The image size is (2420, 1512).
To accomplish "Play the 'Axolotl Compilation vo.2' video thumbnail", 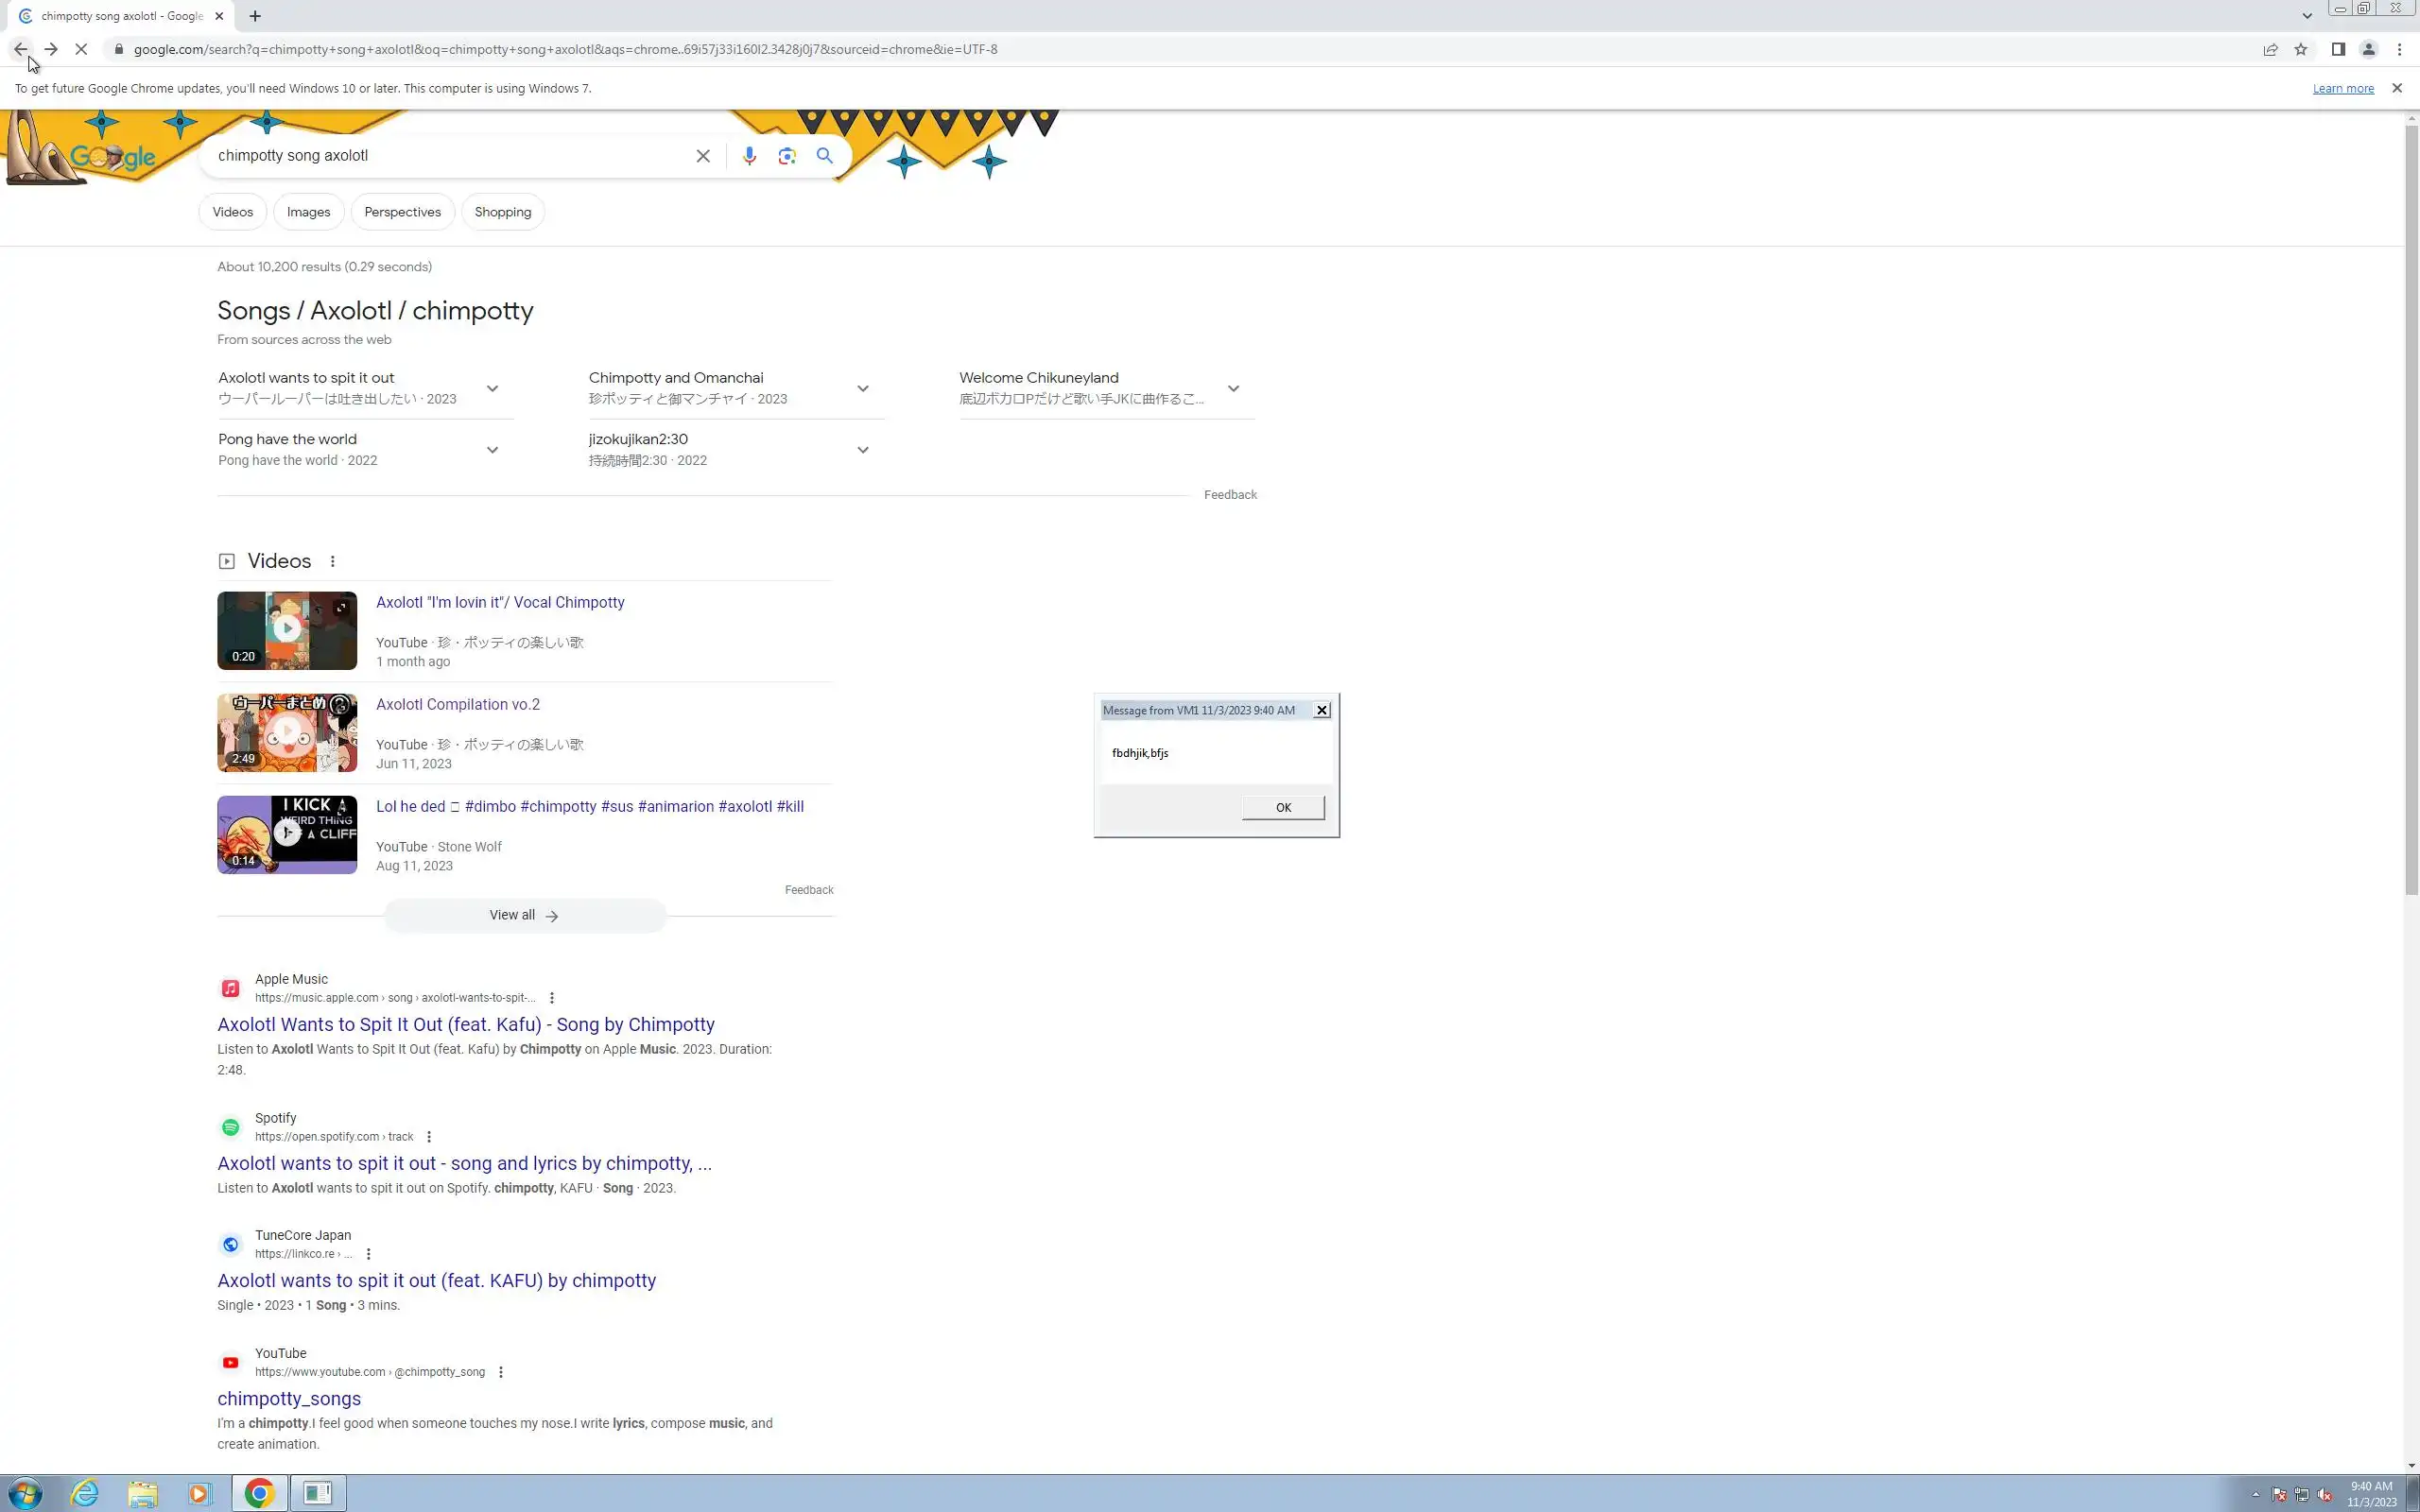I will coord(287,732).
